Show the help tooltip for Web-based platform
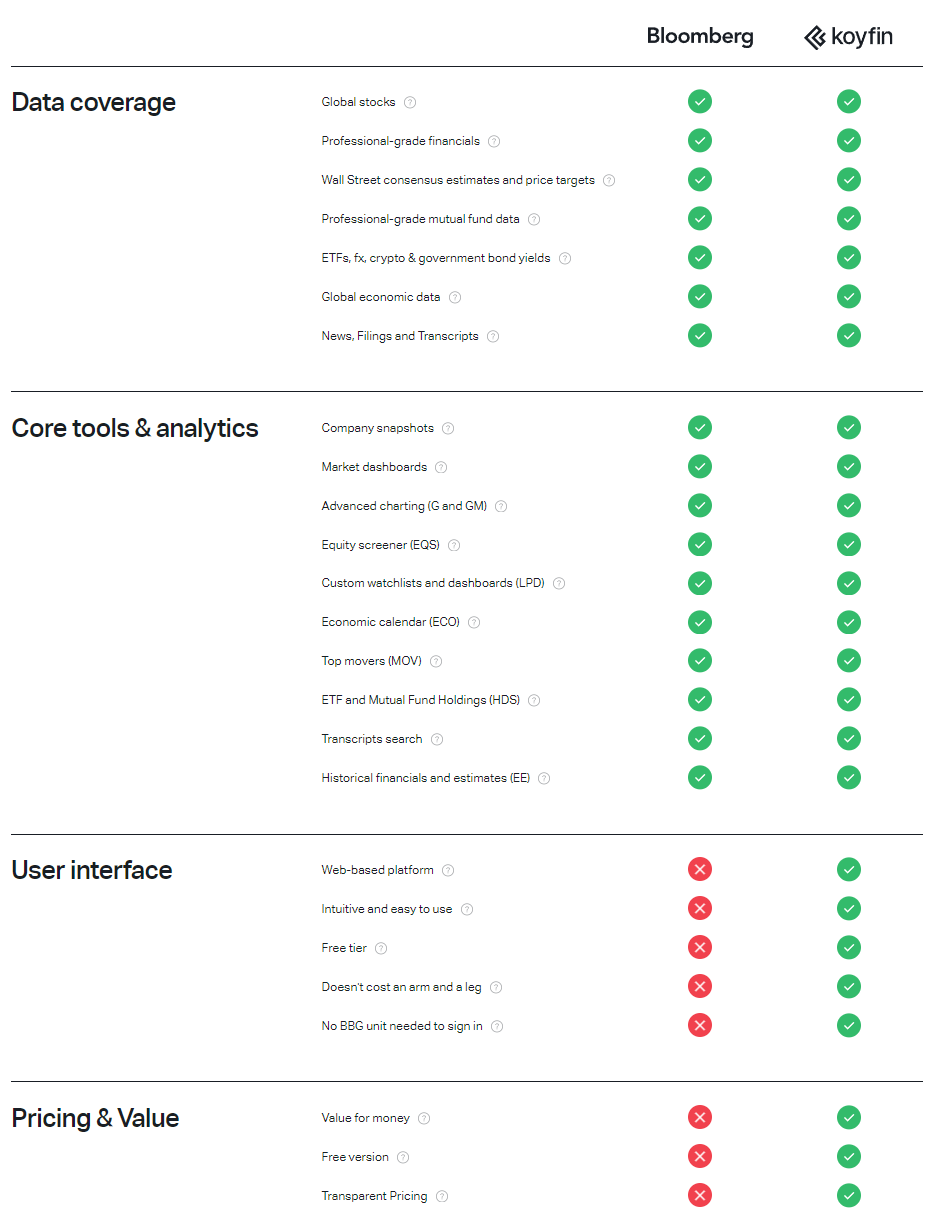Image resolution: width=933 pixels, height=1231 pixels. tap(448, 870)
